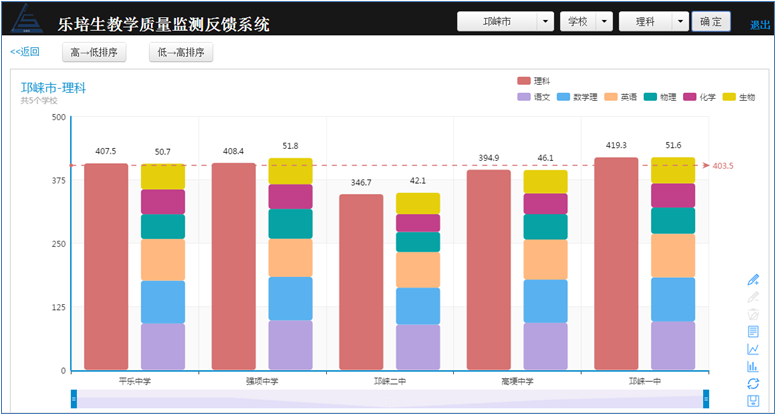Hide the 生物 legend series
Viewport: 775px width, 415px height.
(x=738, y=97)
